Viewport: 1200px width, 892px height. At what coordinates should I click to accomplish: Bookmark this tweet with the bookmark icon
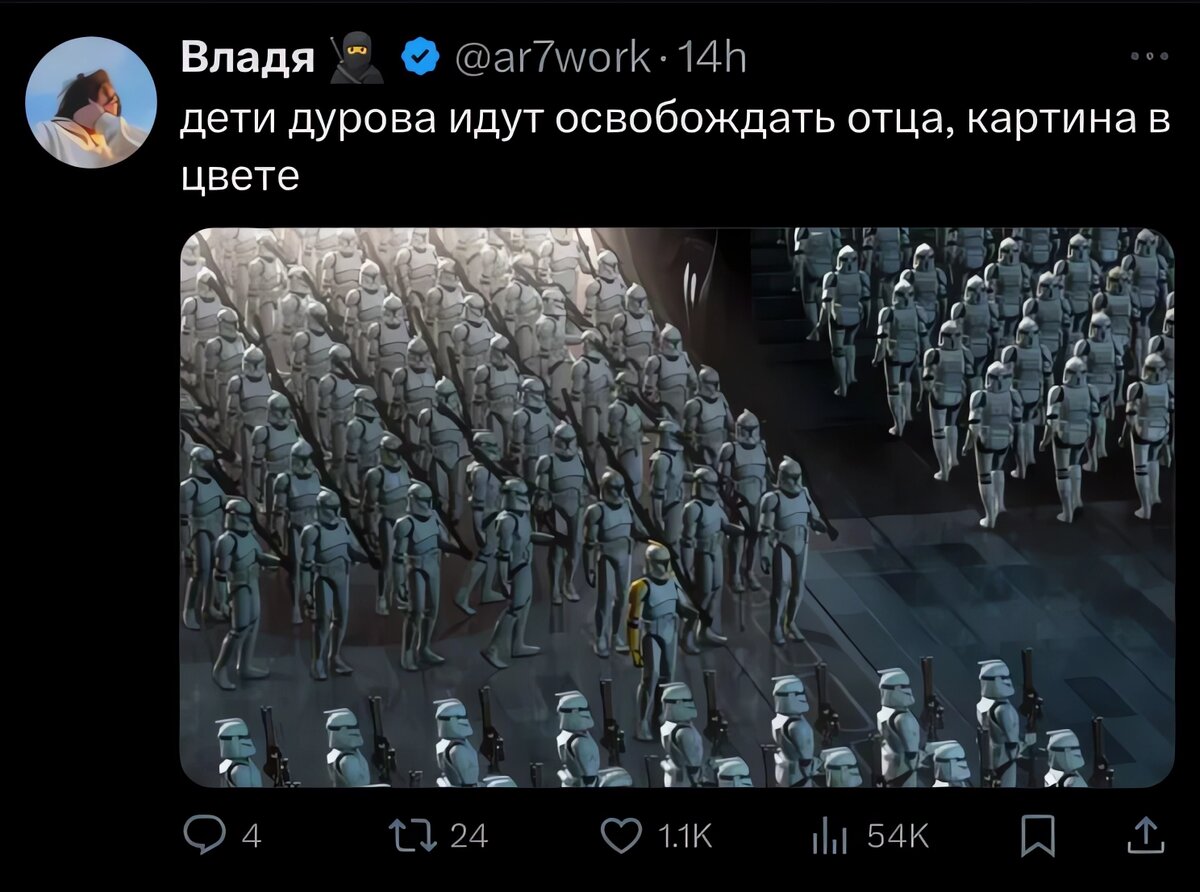pos(1038,836)
